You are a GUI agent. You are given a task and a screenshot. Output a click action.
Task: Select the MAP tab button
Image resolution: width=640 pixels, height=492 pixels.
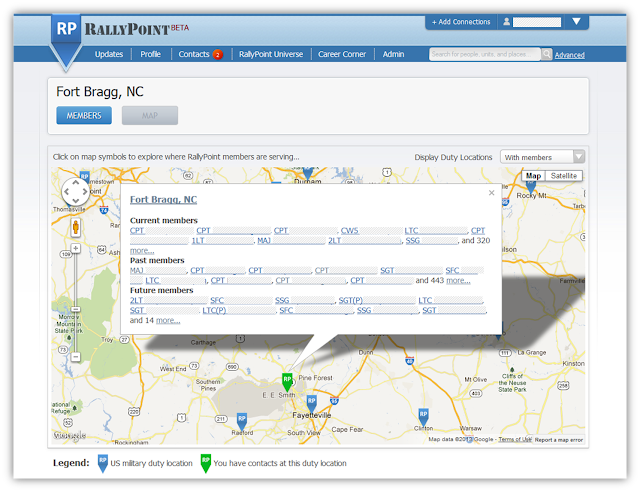(x=150, y=116)
